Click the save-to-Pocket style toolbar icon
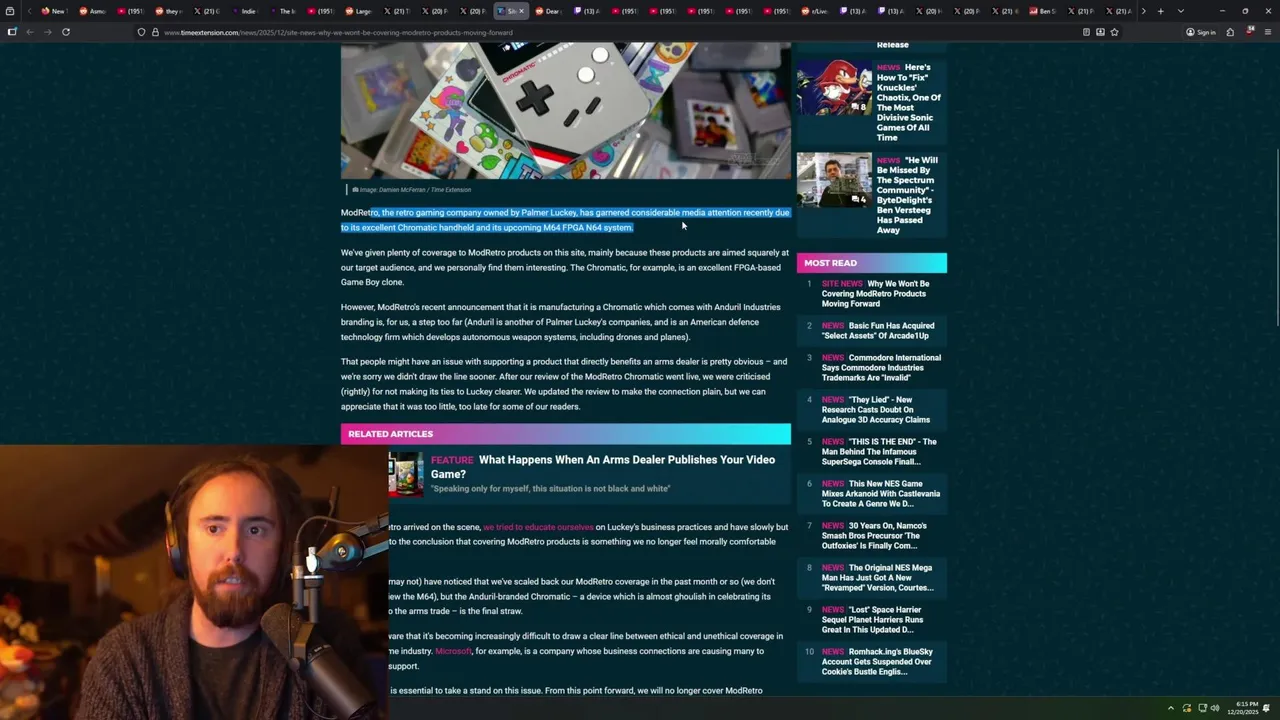1280x720 pixels. pos(1100,32)
